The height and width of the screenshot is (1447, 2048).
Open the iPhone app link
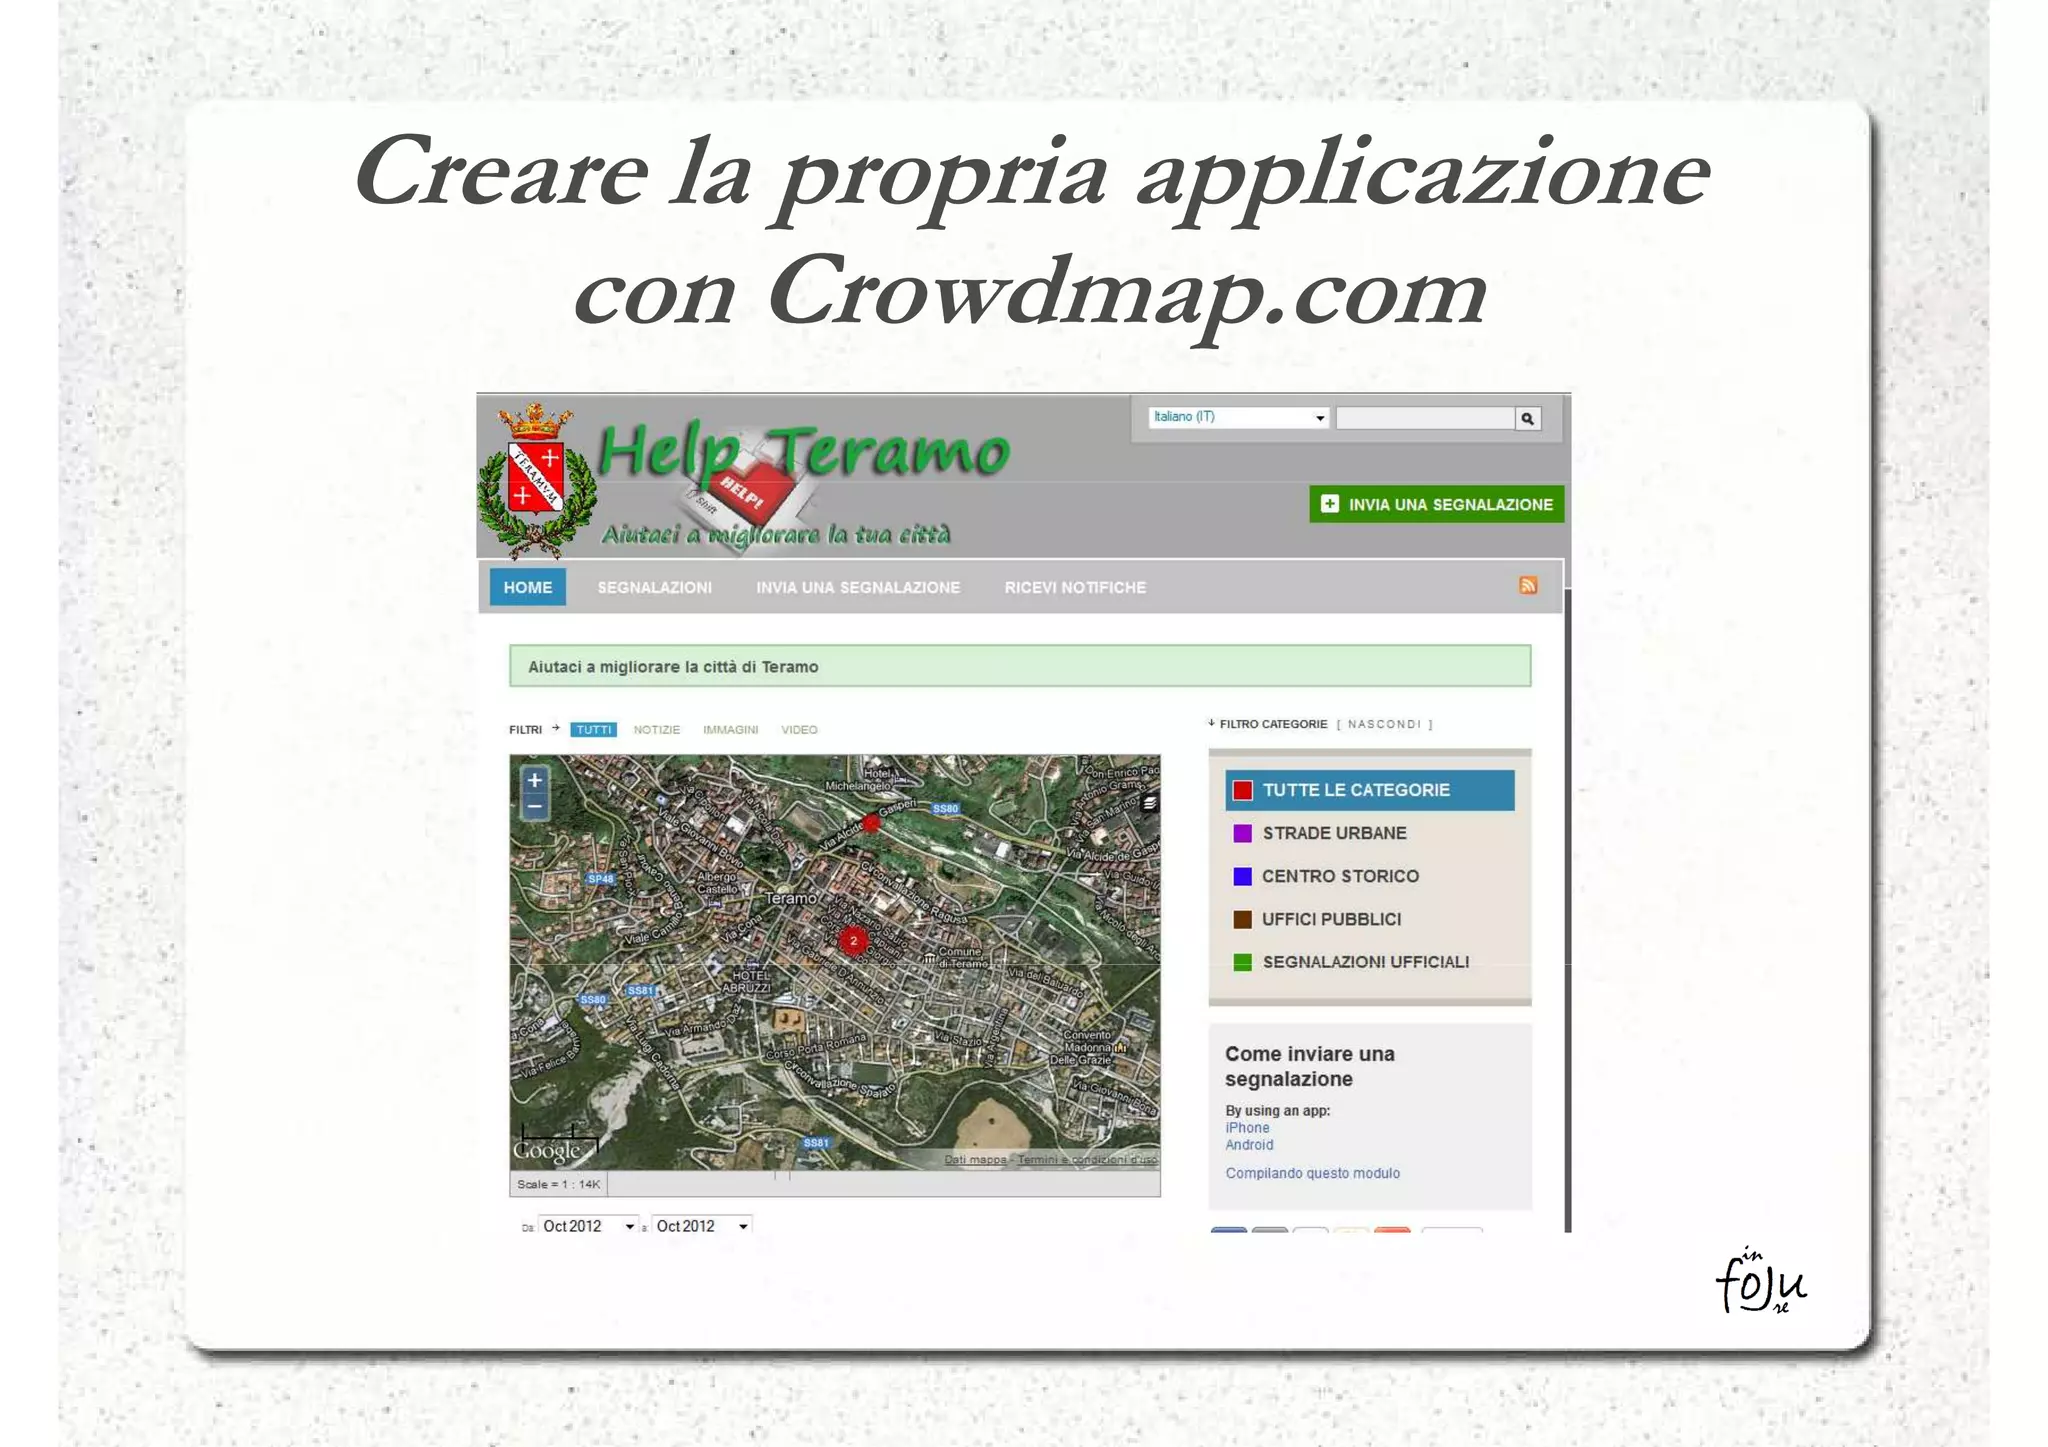click(x=1247, y=1128)
